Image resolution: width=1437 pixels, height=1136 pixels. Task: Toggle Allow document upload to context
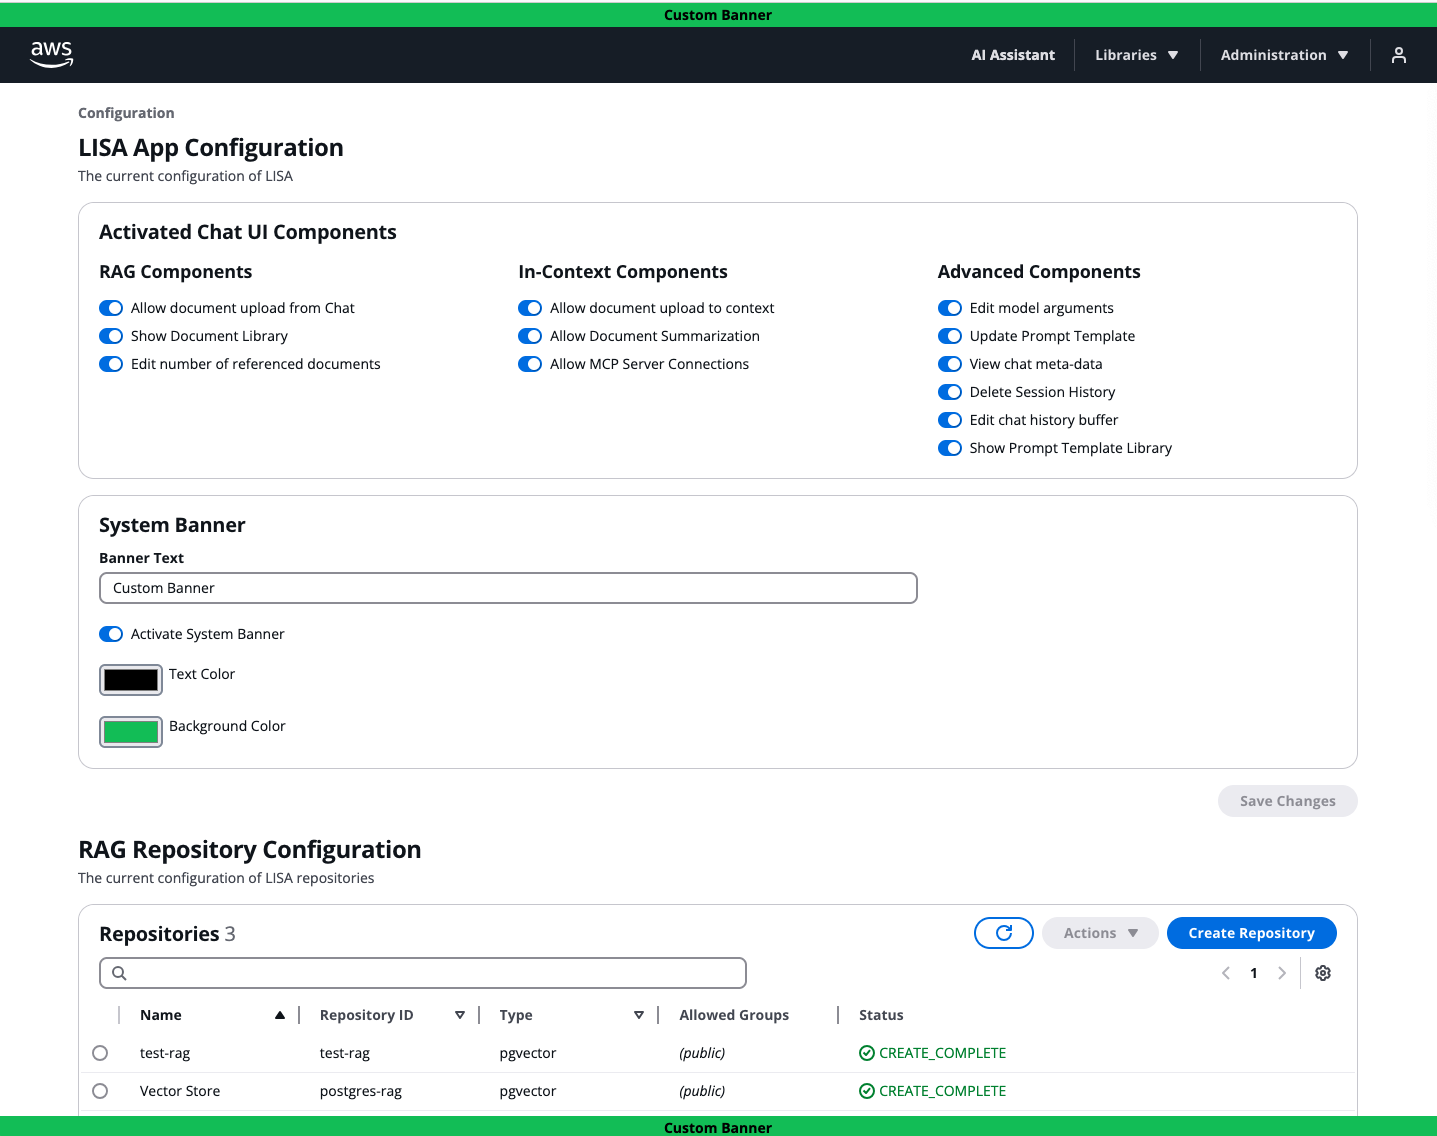530,308
